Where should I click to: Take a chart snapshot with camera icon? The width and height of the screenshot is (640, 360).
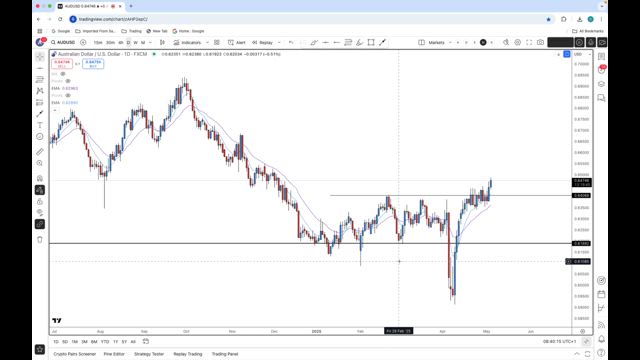click(540, 42)
